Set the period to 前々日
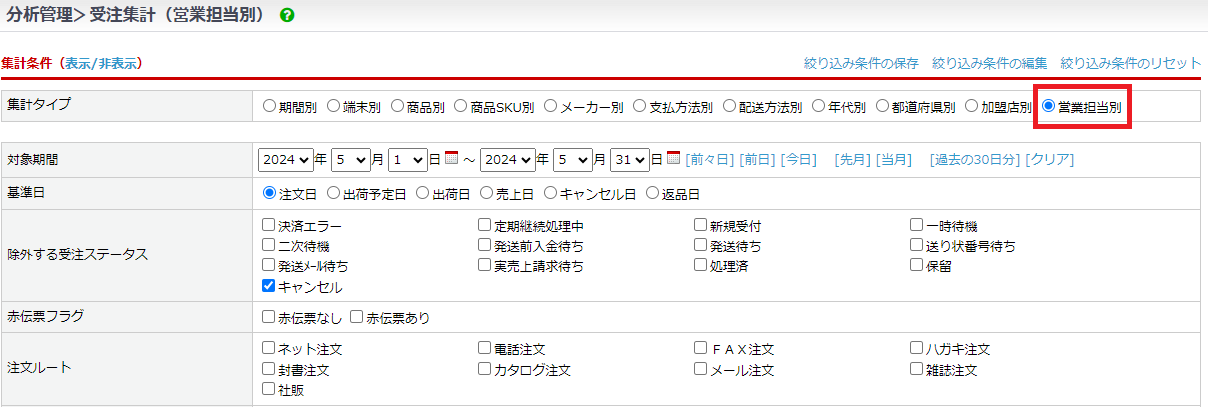 (709, 159)
